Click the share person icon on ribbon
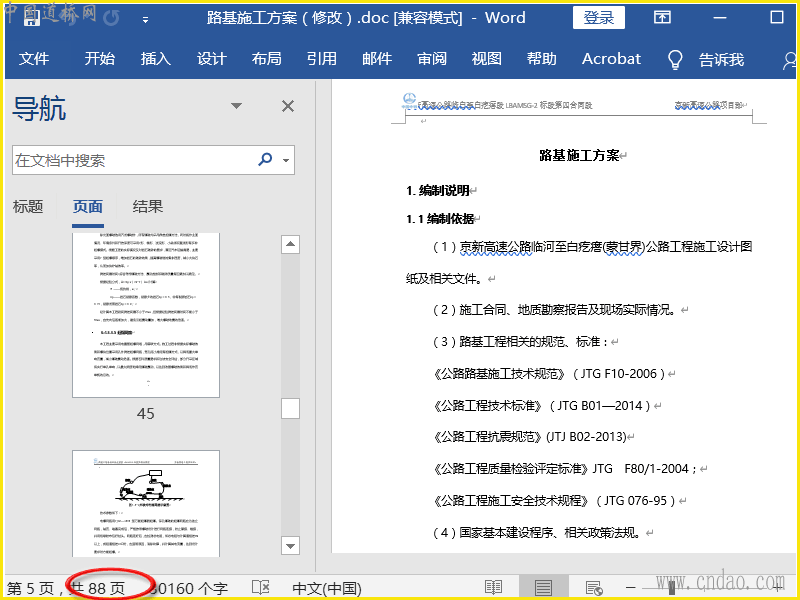Image resolution: width=800 pixels, height=600 pixels. (x=789, y=60)
